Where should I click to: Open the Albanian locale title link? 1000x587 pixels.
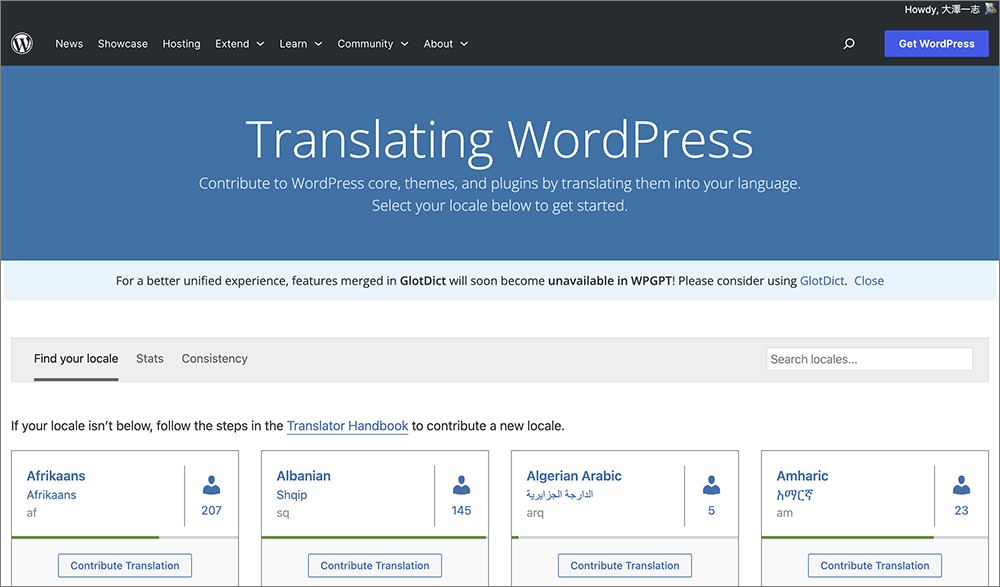(304, 476)
